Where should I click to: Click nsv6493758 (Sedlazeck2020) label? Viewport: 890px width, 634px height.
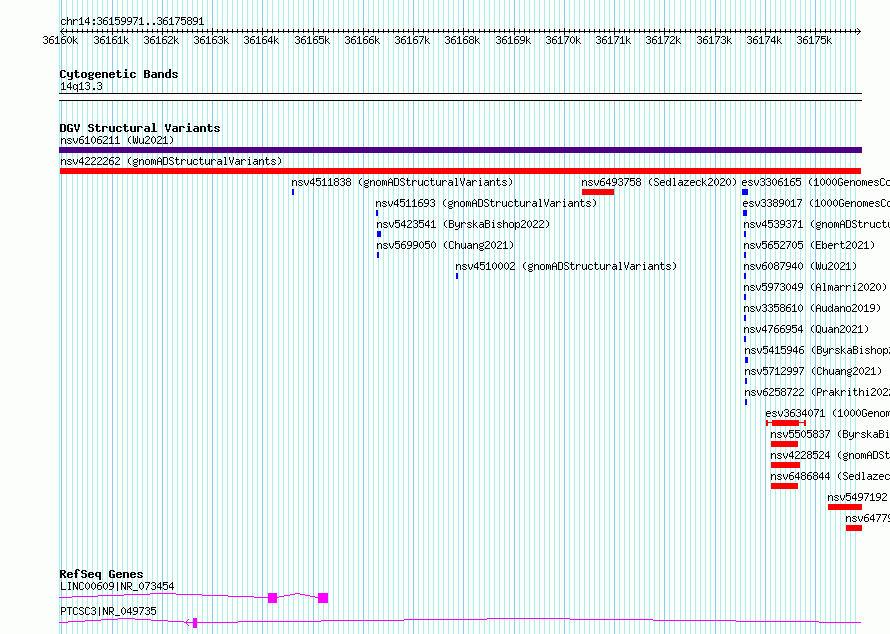pyautogui.click(x=659, y=182)
